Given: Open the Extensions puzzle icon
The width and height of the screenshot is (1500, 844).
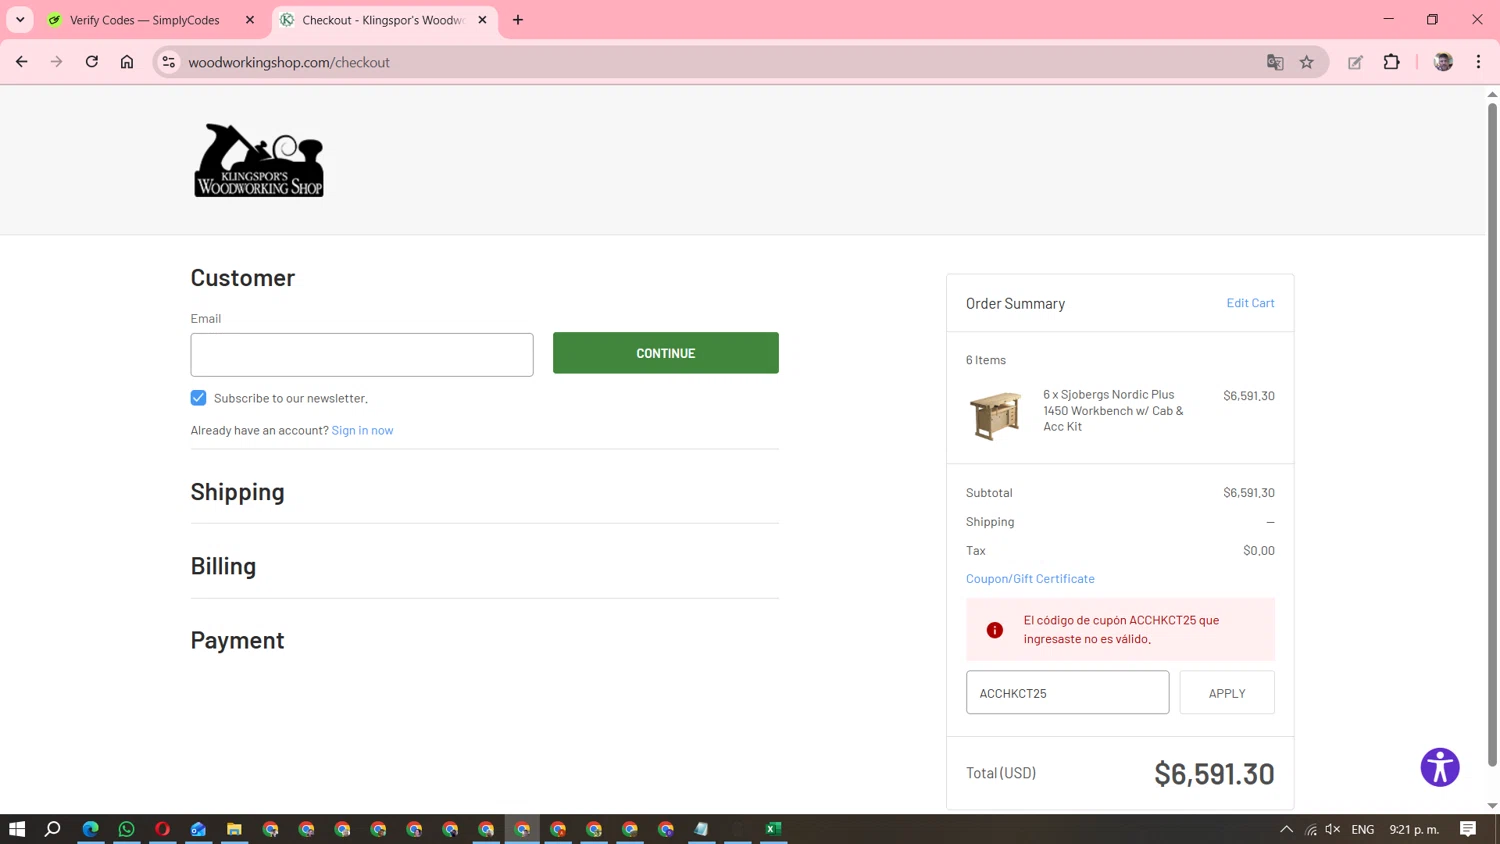Looking at the screenshot, I should tap(1391, 62).
